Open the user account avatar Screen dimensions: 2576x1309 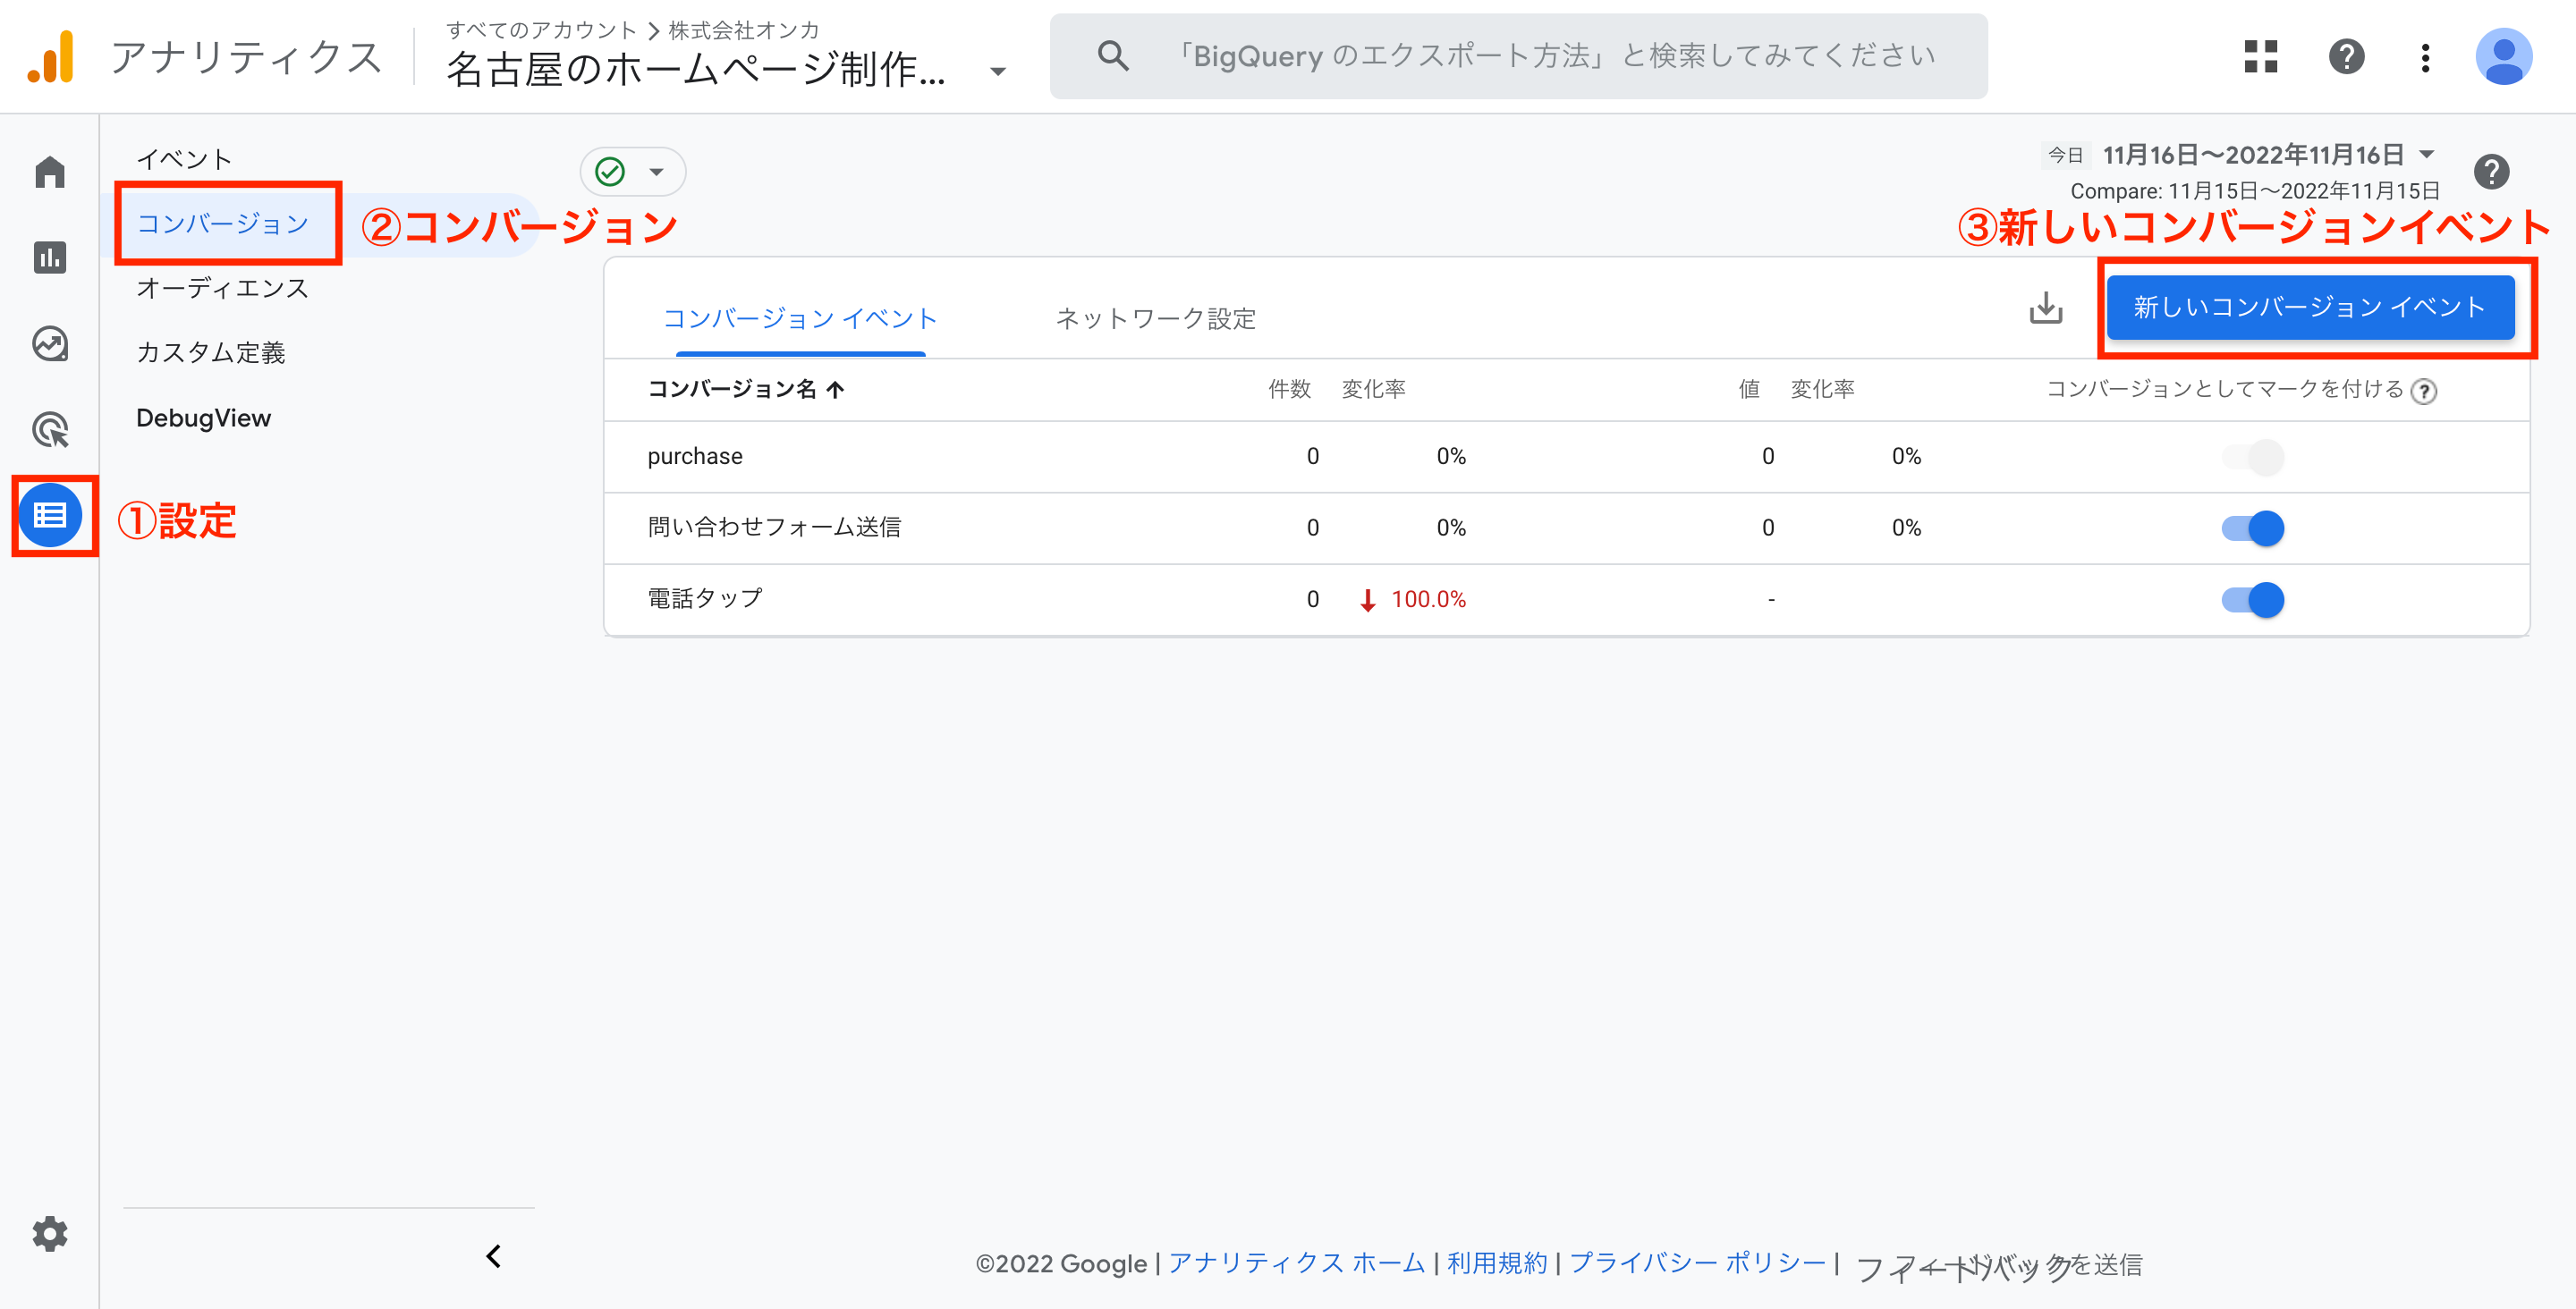pos(2503,57)
